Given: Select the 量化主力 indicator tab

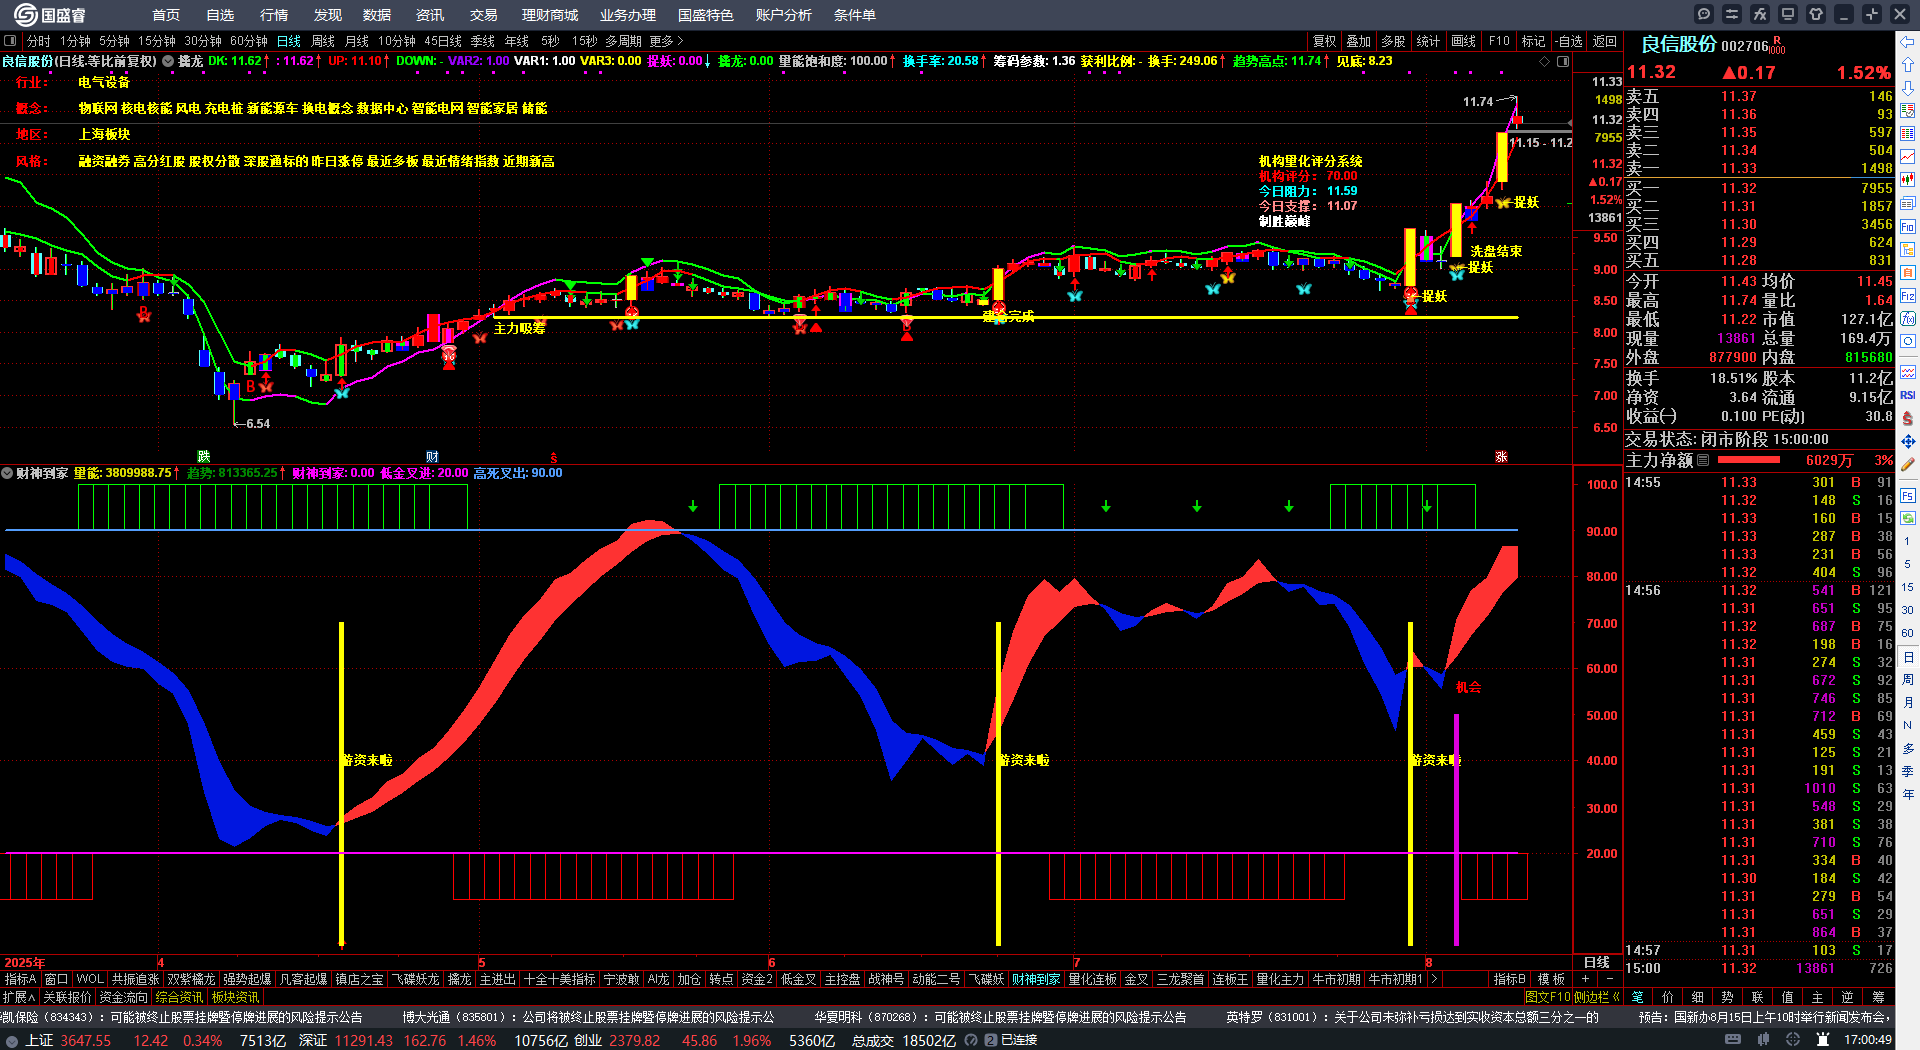Looking at the screenshot, I should pos(1280,979).
